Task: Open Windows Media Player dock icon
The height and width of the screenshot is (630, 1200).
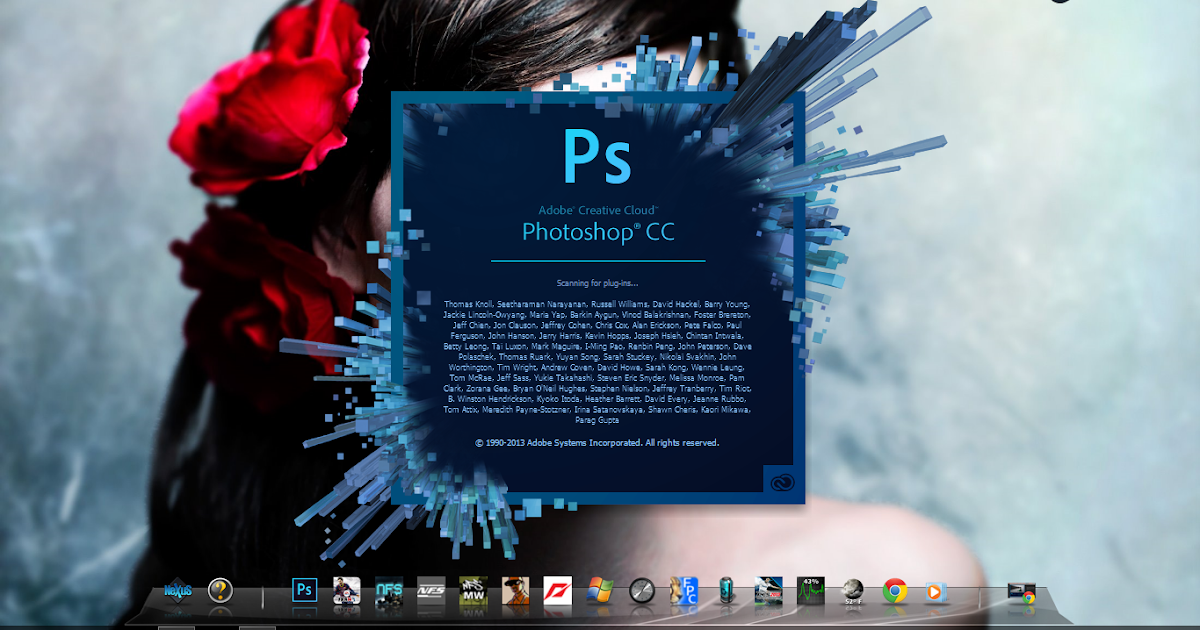Action: pyautogui.click(x=936, y=591)
